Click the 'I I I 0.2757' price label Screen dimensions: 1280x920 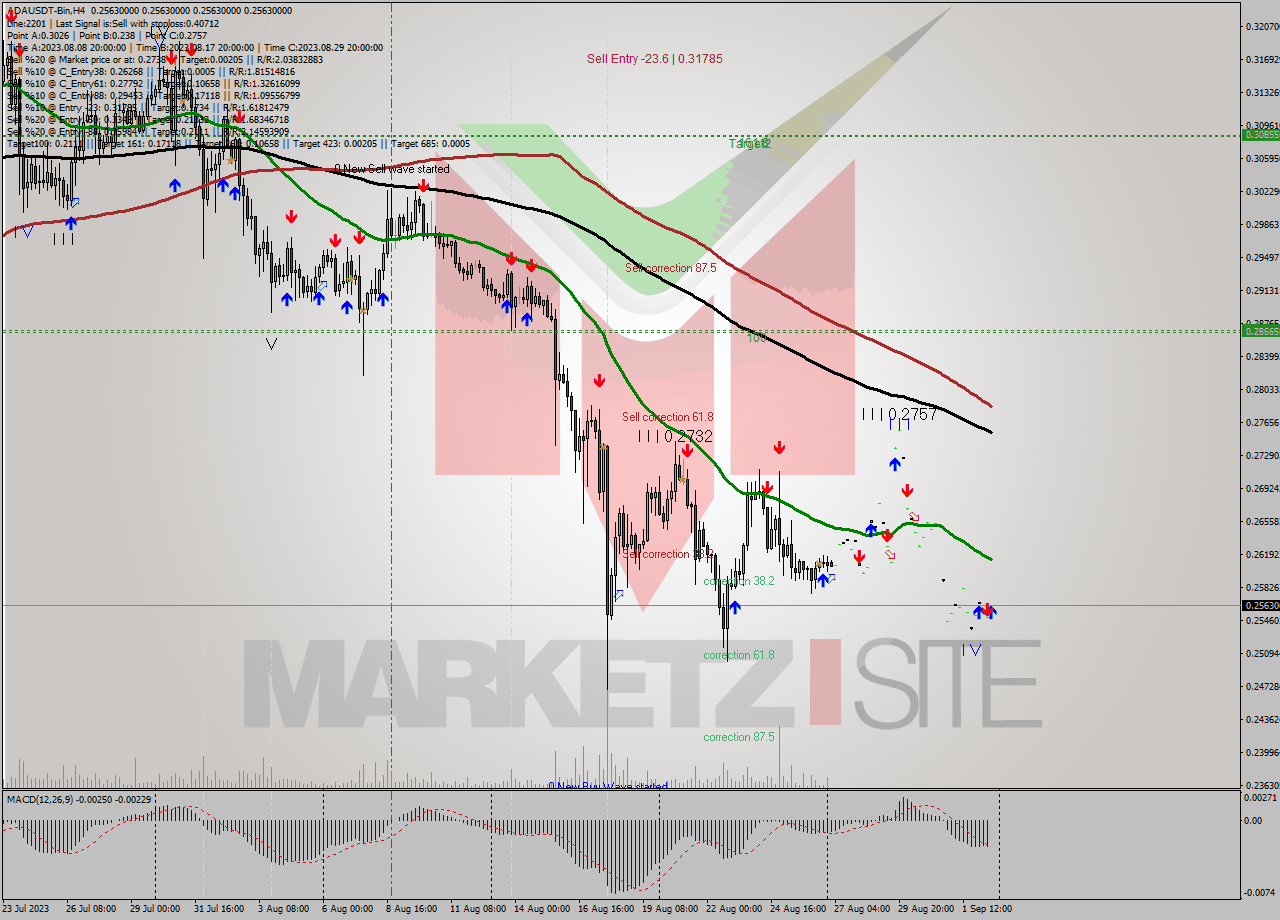coord(899,414)
